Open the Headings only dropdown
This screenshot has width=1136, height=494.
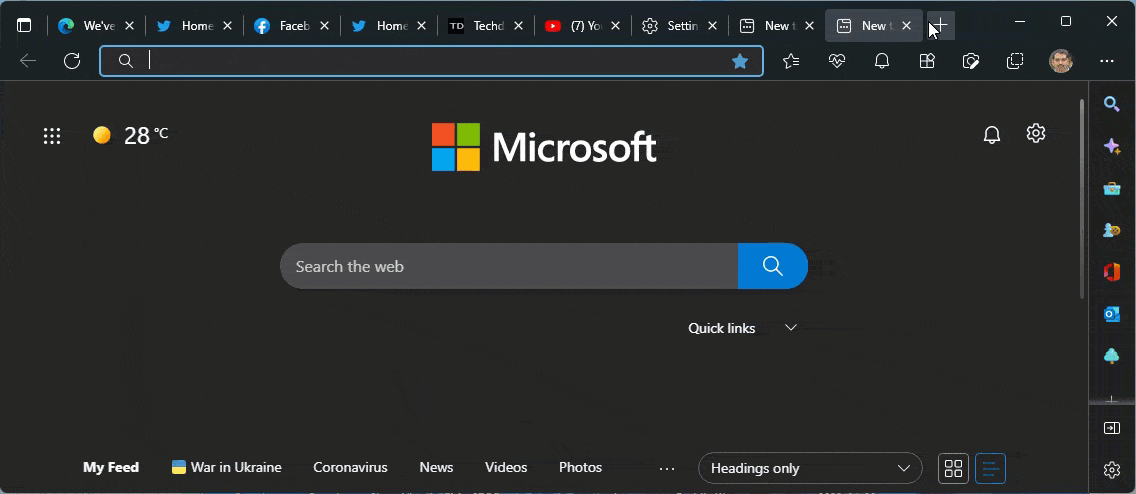[810, 468]
